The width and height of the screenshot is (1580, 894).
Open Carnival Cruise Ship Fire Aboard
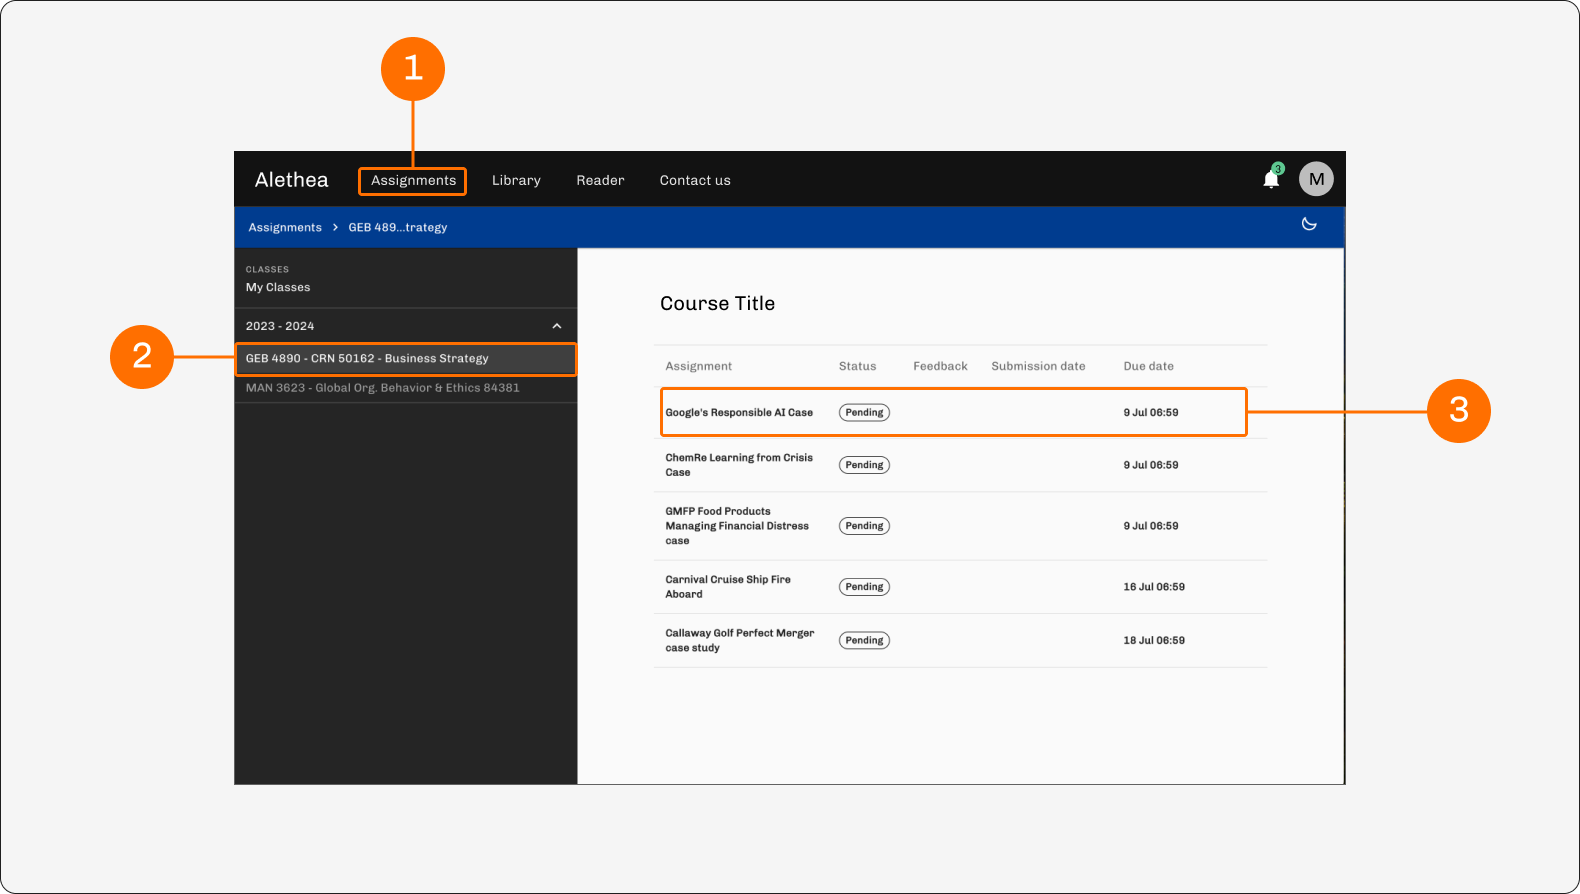pos(728,587)
